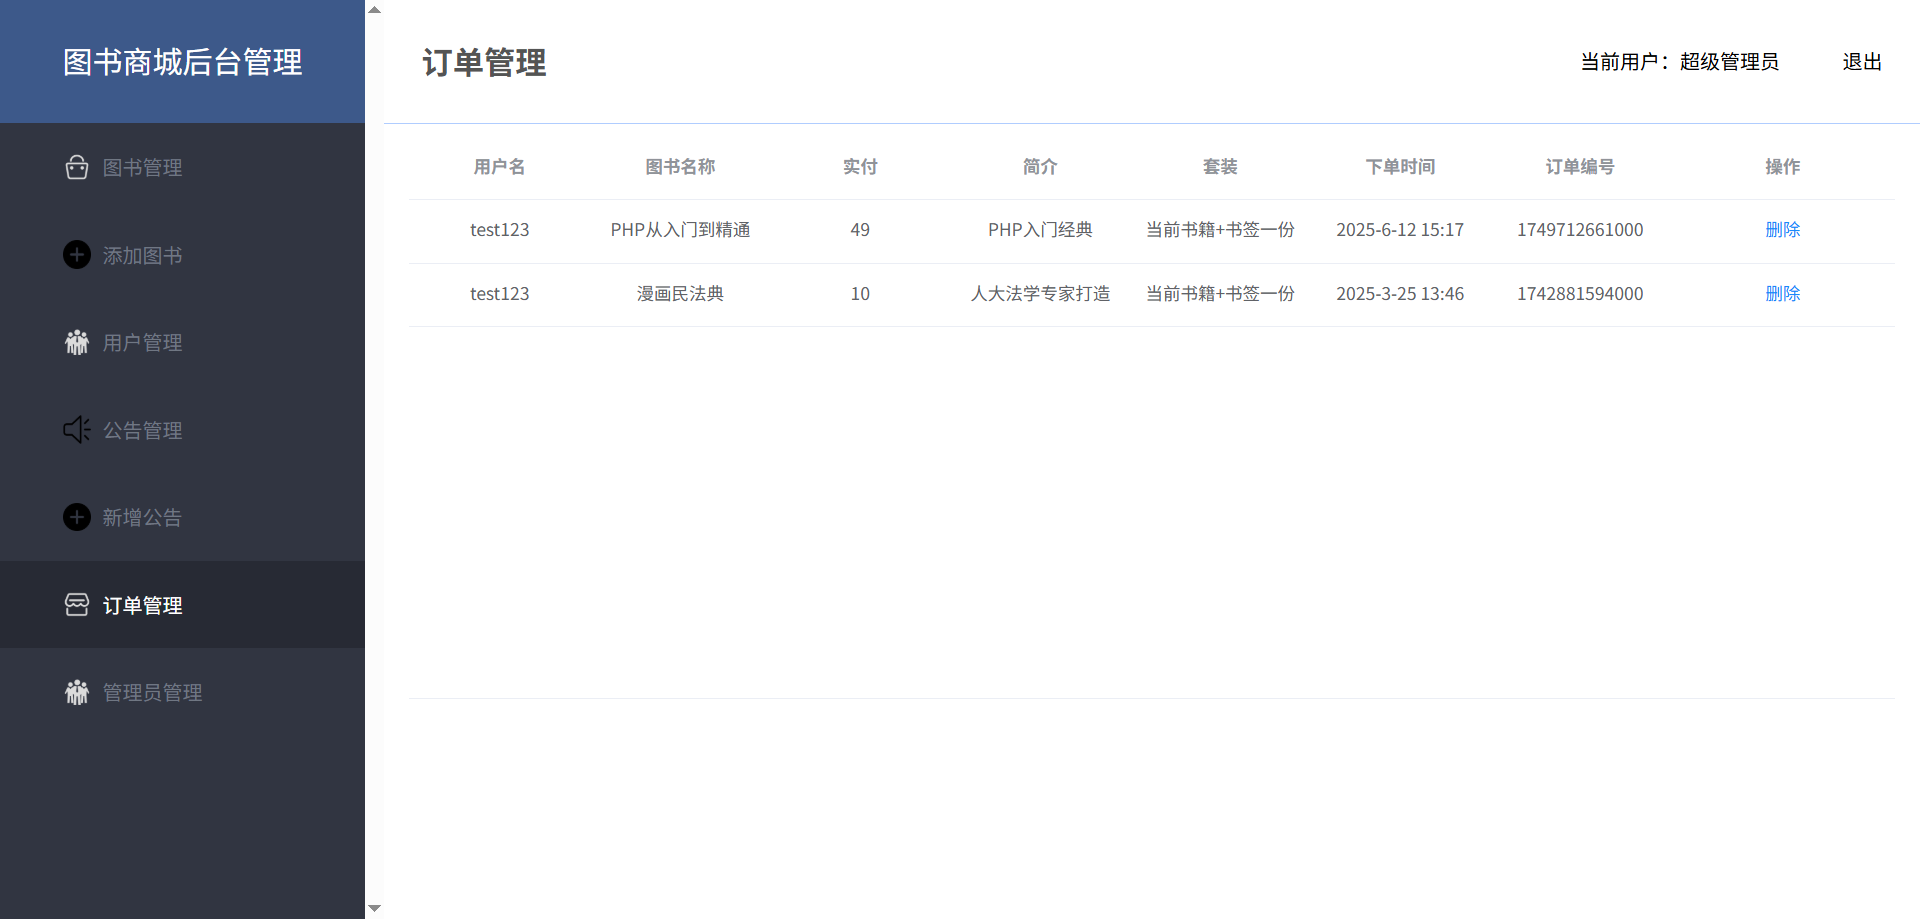
Task: Select the active 订单管理 menu item
Action: click(x=182, y=605)
